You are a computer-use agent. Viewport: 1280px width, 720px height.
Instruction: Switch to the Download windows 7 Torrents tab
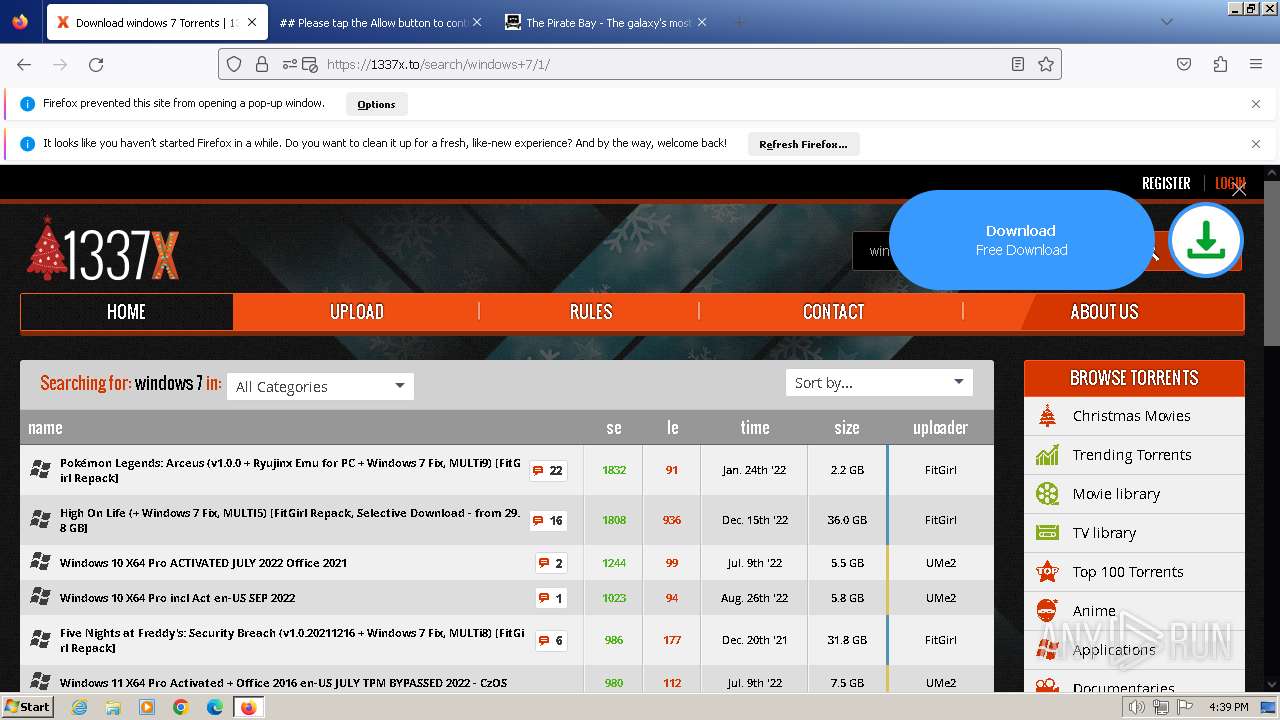point(156,22)
